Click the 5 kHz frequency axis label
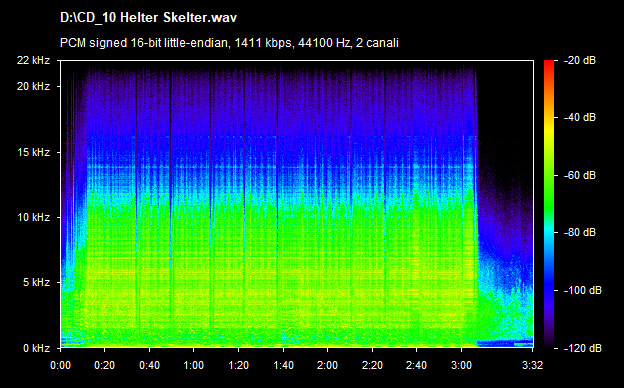Screen dimensions: 624x388 [x=36, y=283]
